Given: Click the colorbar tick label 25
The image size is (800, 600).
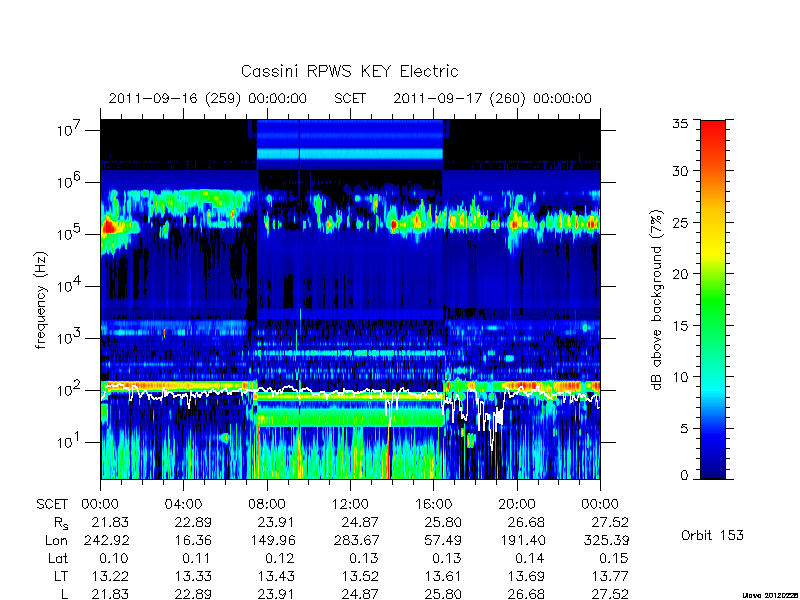Looking at the screenshot, I should point(680,222).
